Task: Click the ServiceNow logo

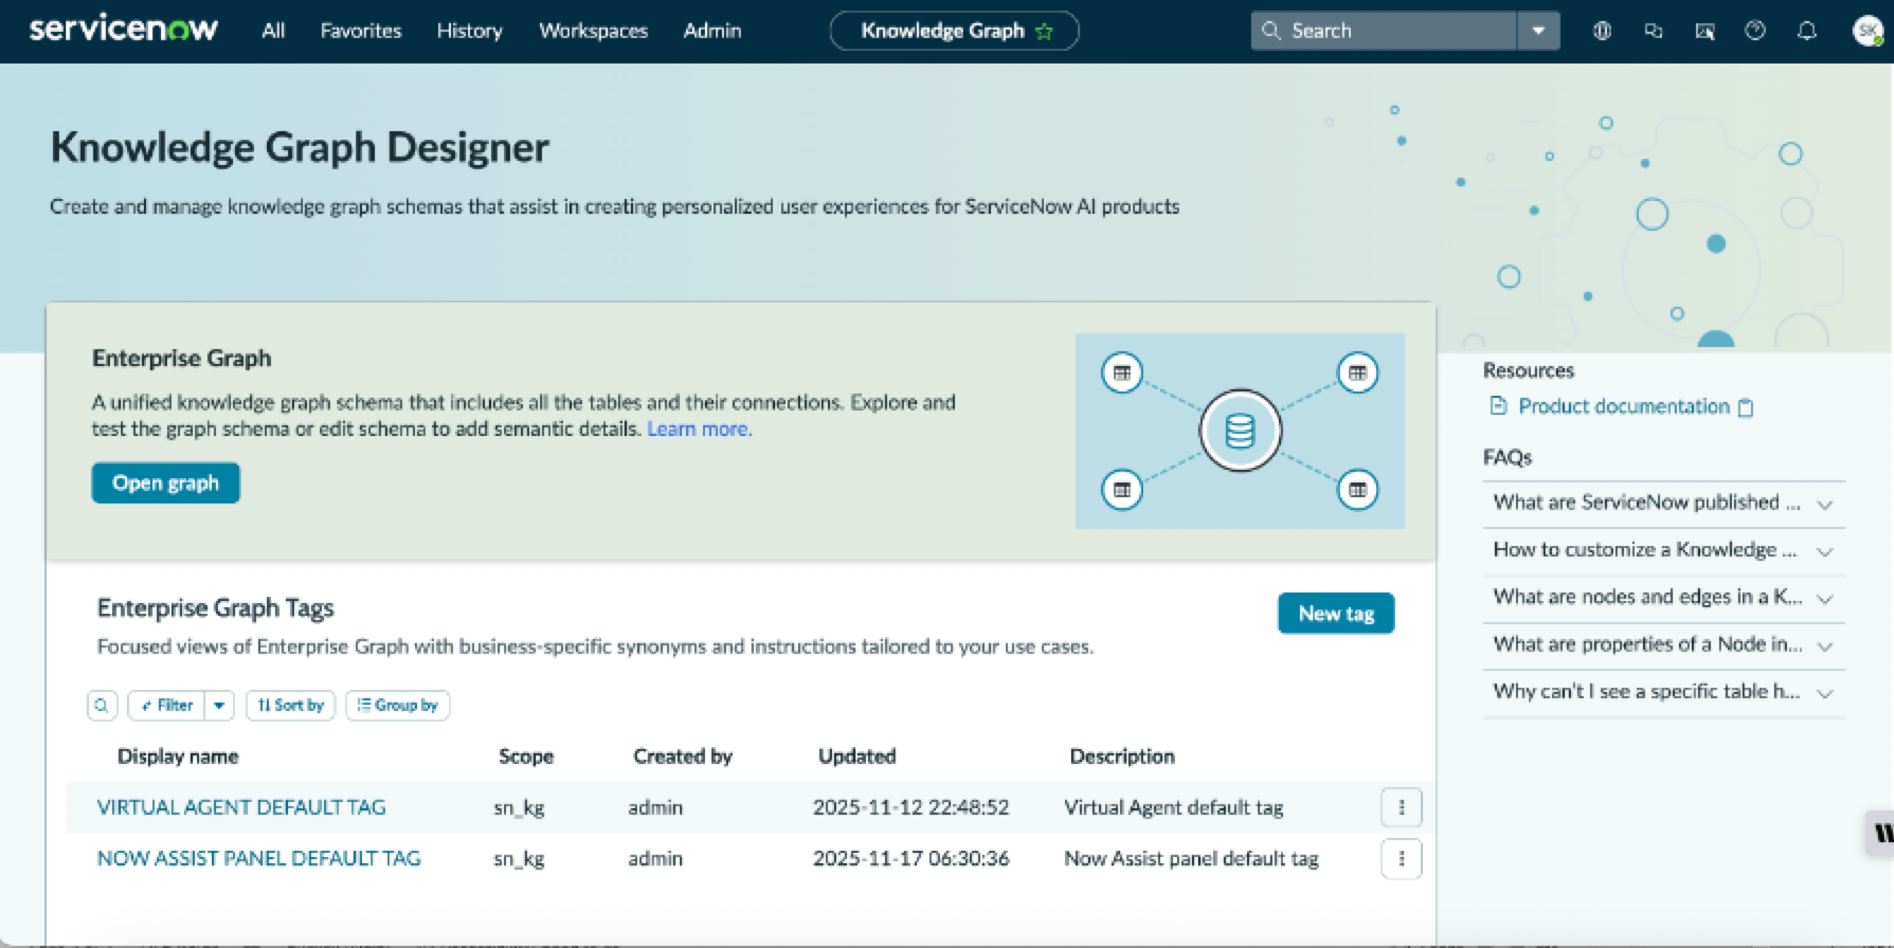Action: 123,30
